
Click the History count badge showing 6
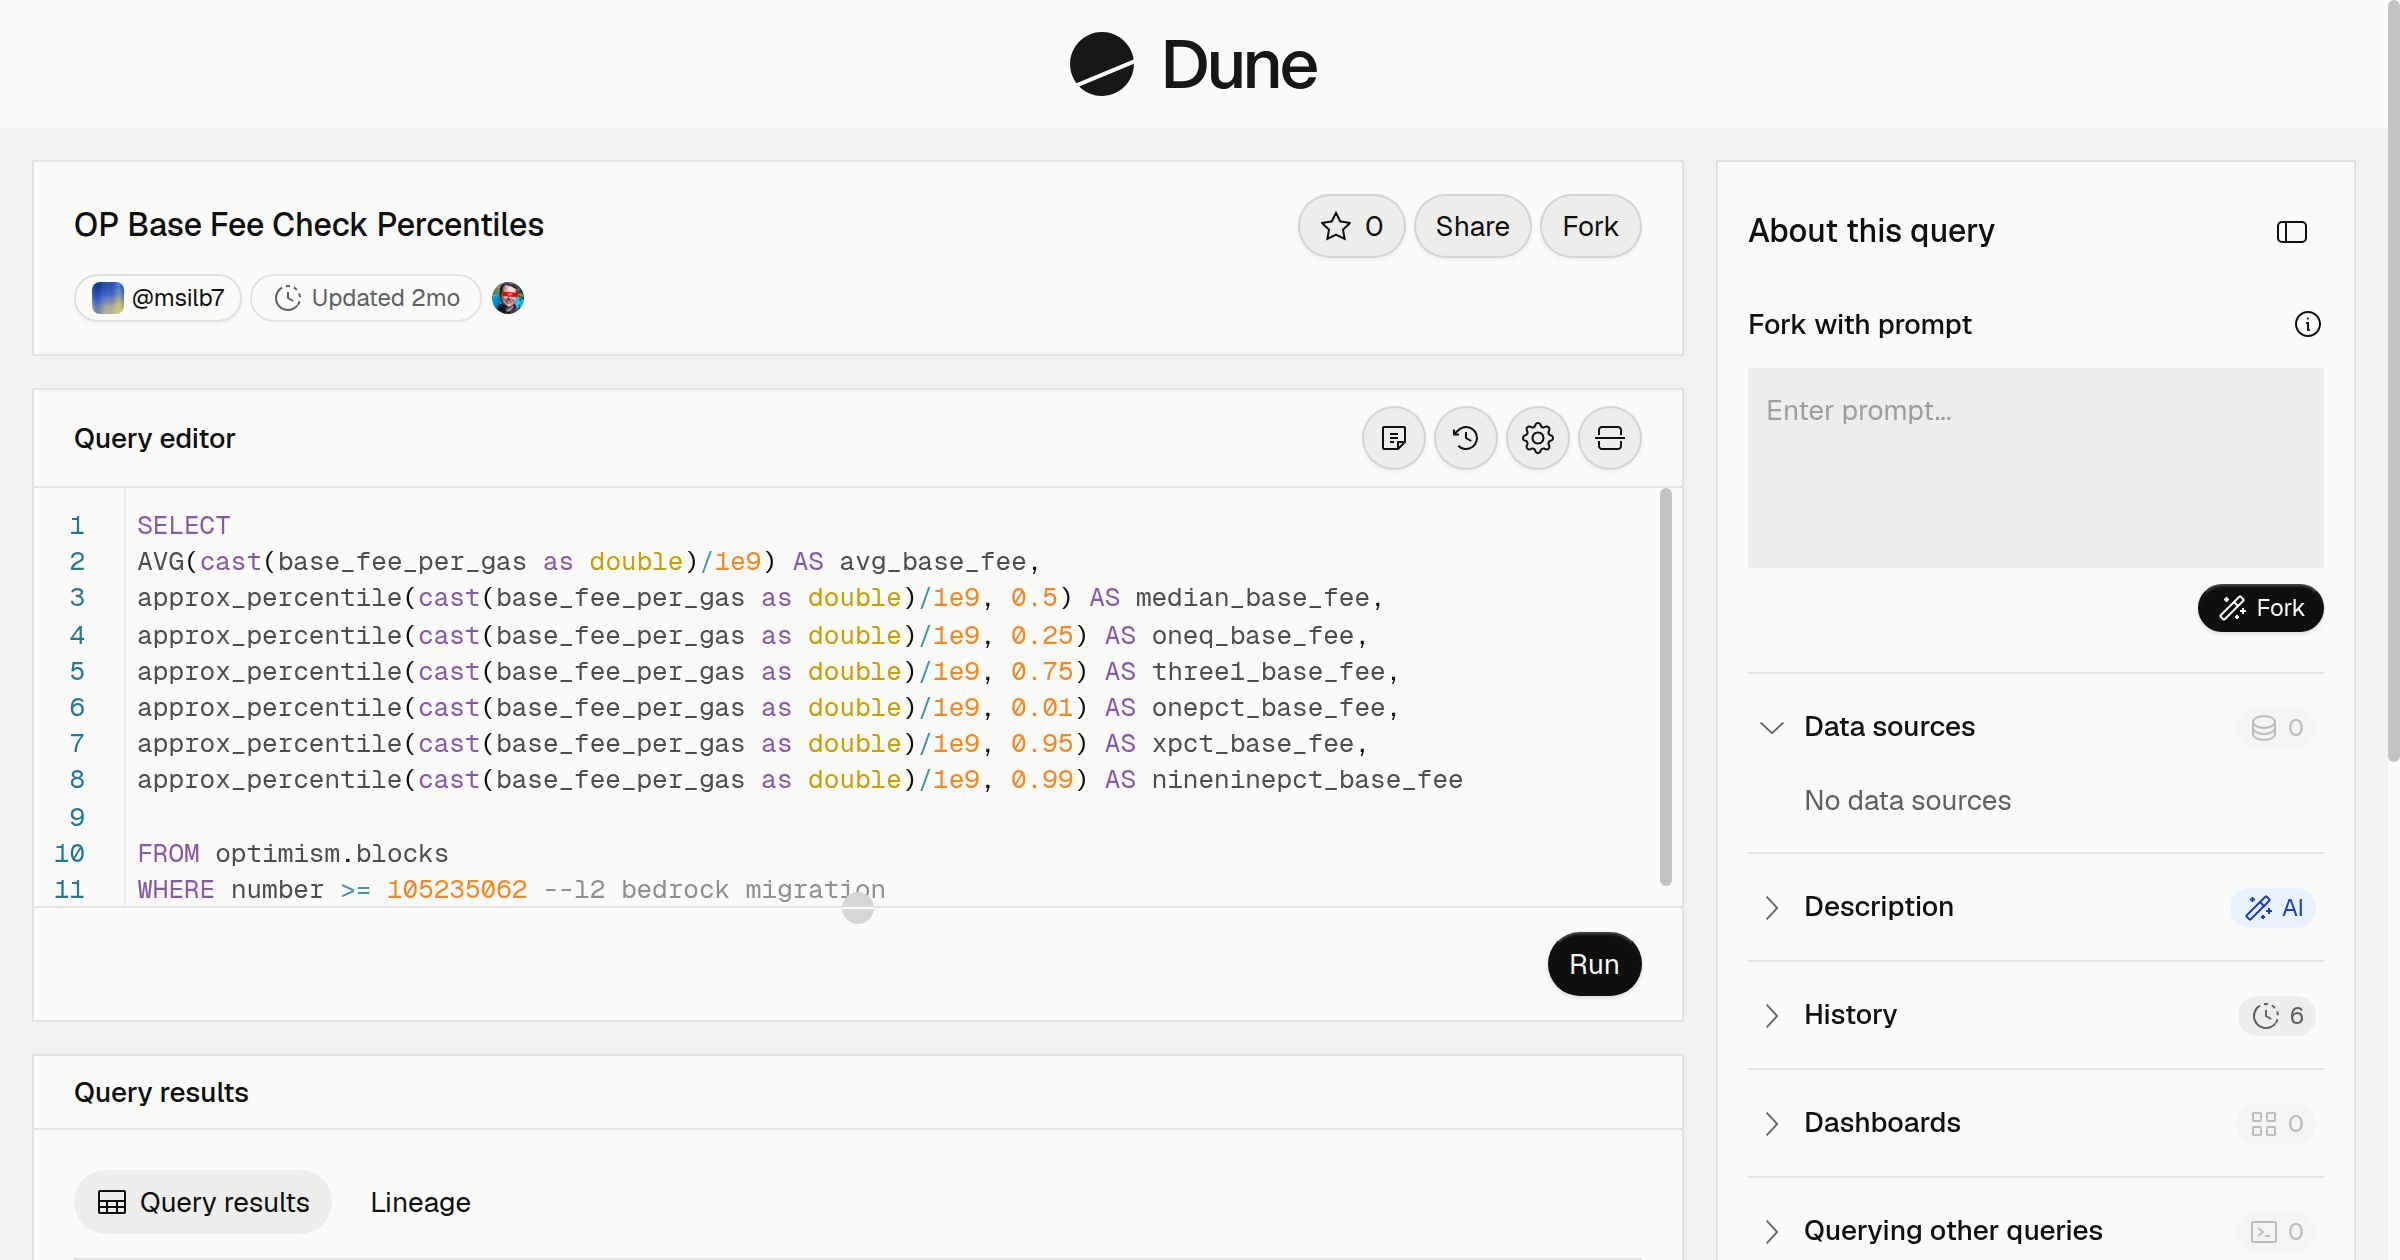(x=2277, y=1015)
